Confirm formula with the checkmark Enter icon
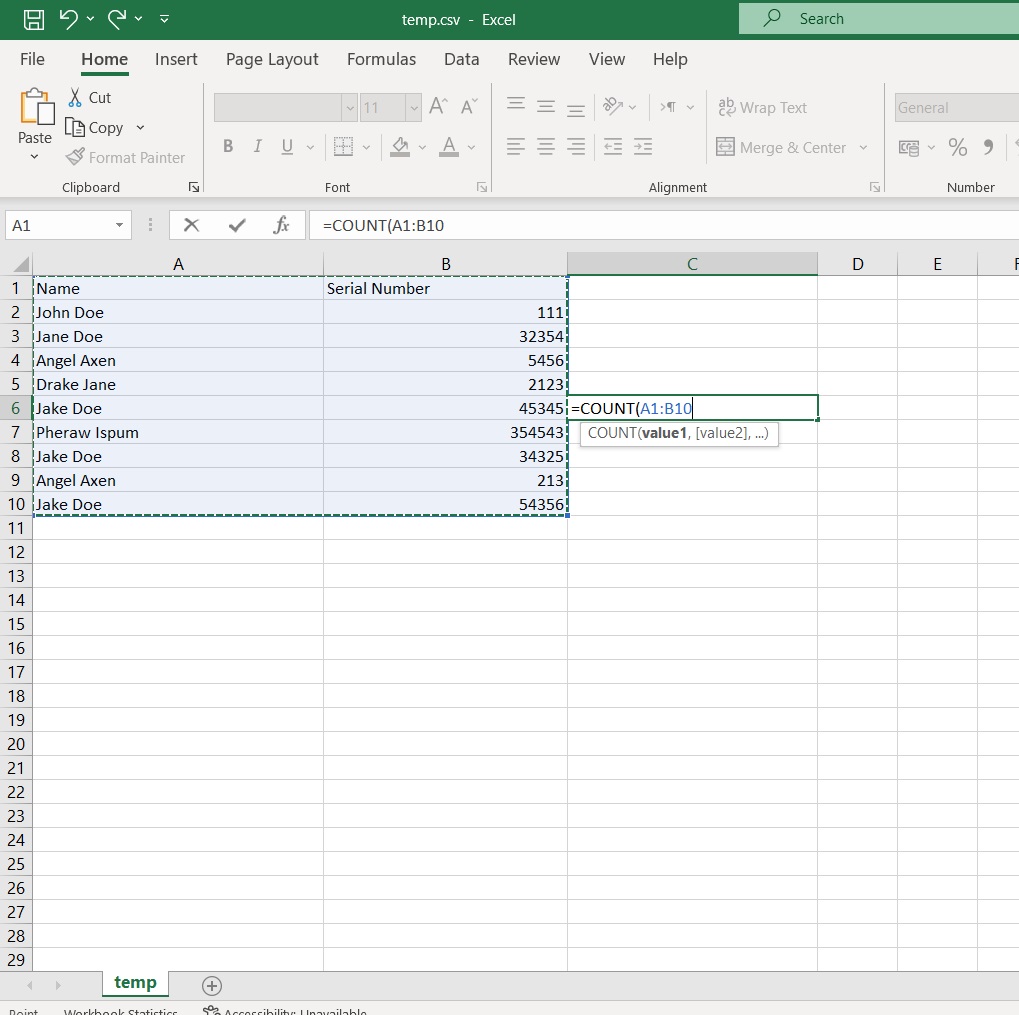Screen dimensions: 1019x1015 [x=237, y=225]
